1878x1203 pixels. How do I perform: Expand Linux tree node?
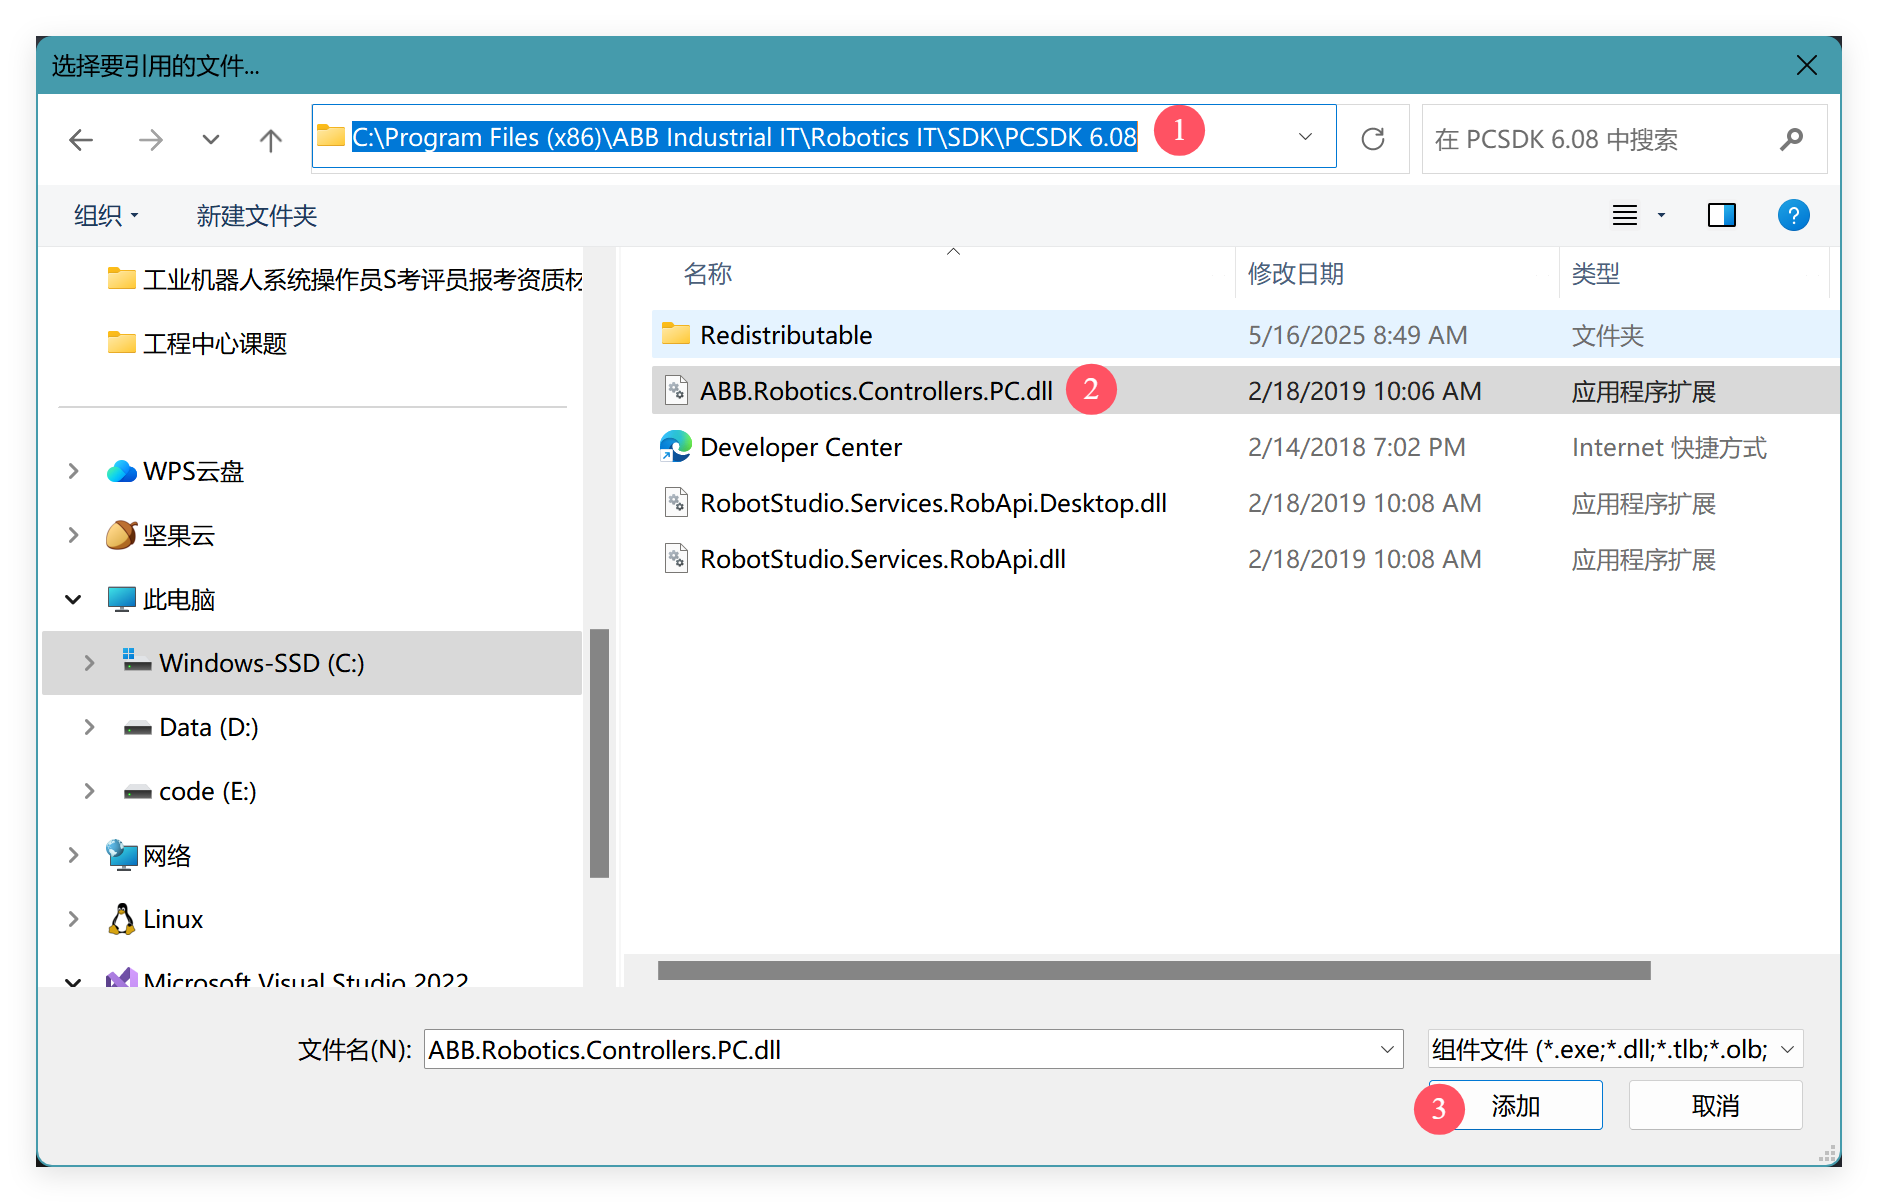pyautogui.click(x=73, y=919)
